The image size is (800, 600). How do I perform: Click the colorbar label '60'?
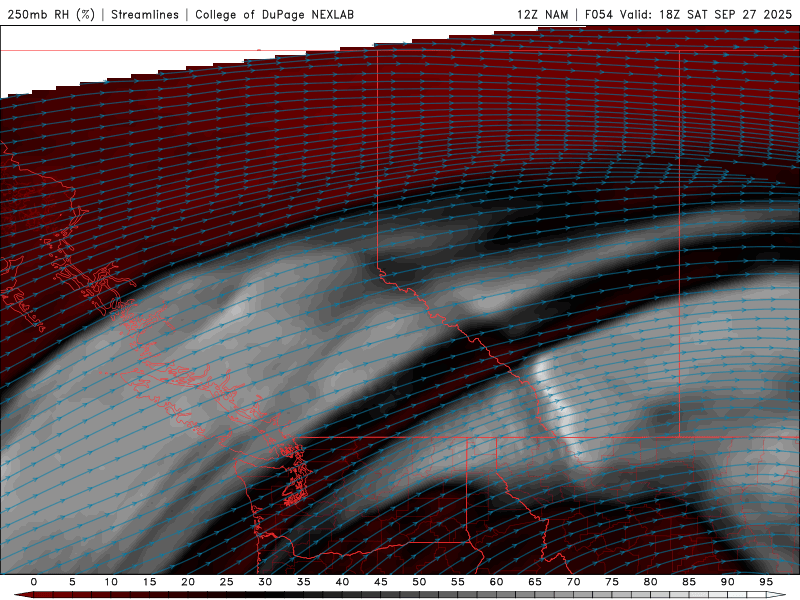[x=496, y=582]
